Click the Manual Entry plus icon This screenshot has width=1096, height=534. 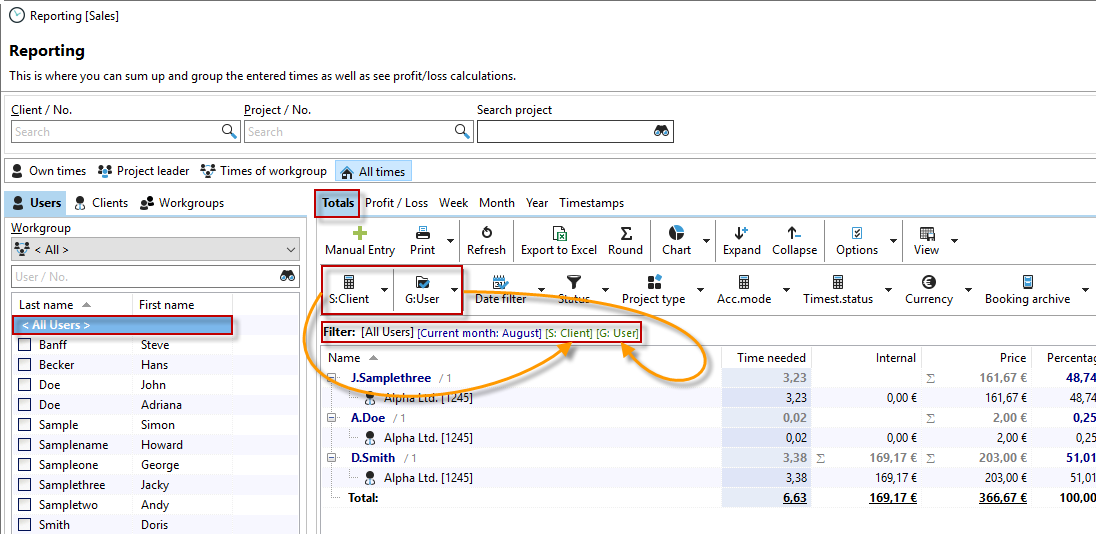360,233
